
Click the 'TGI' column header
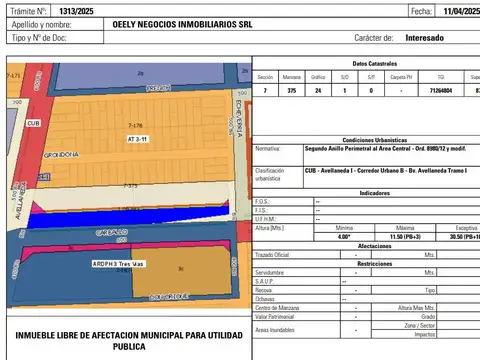point(441,77)
